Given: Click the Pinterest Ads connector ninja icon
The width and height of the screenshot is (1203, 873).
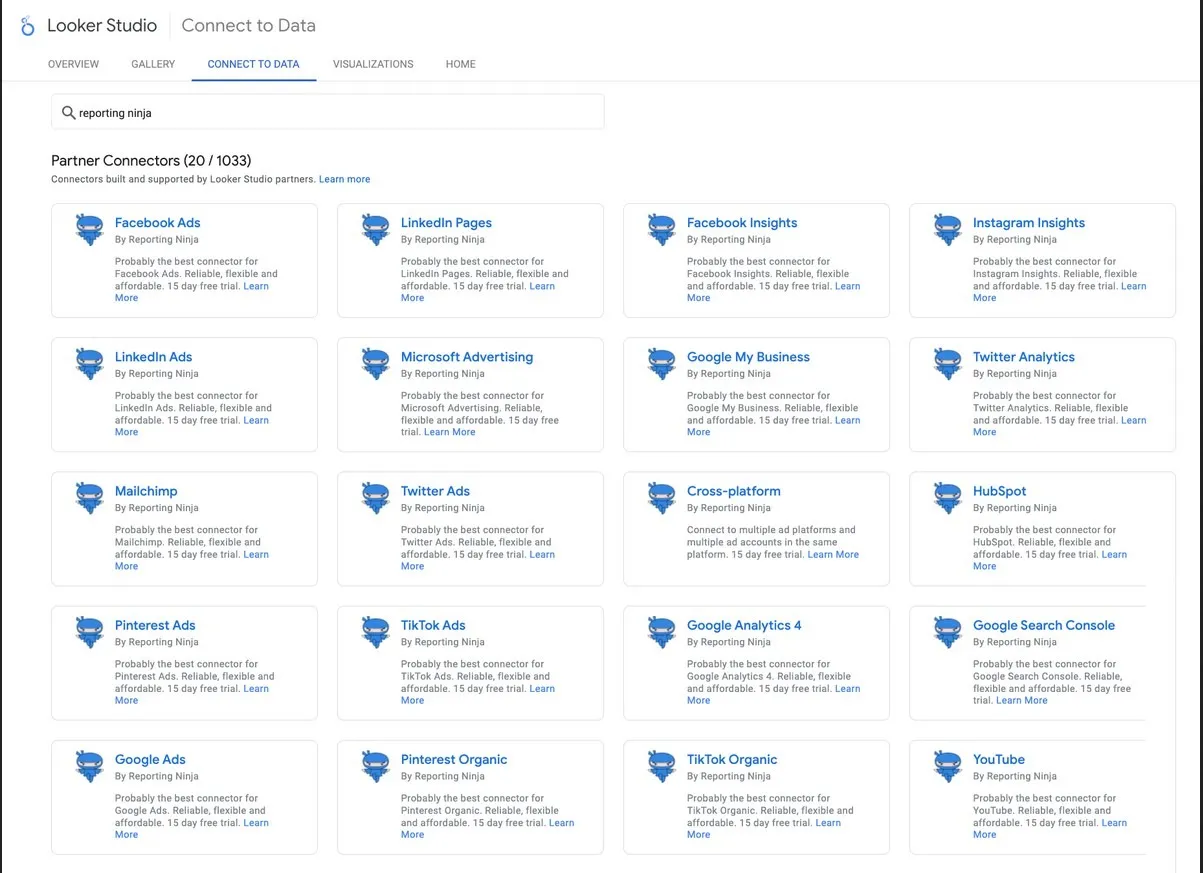Looking at the screenshot, I should point(90,632).
